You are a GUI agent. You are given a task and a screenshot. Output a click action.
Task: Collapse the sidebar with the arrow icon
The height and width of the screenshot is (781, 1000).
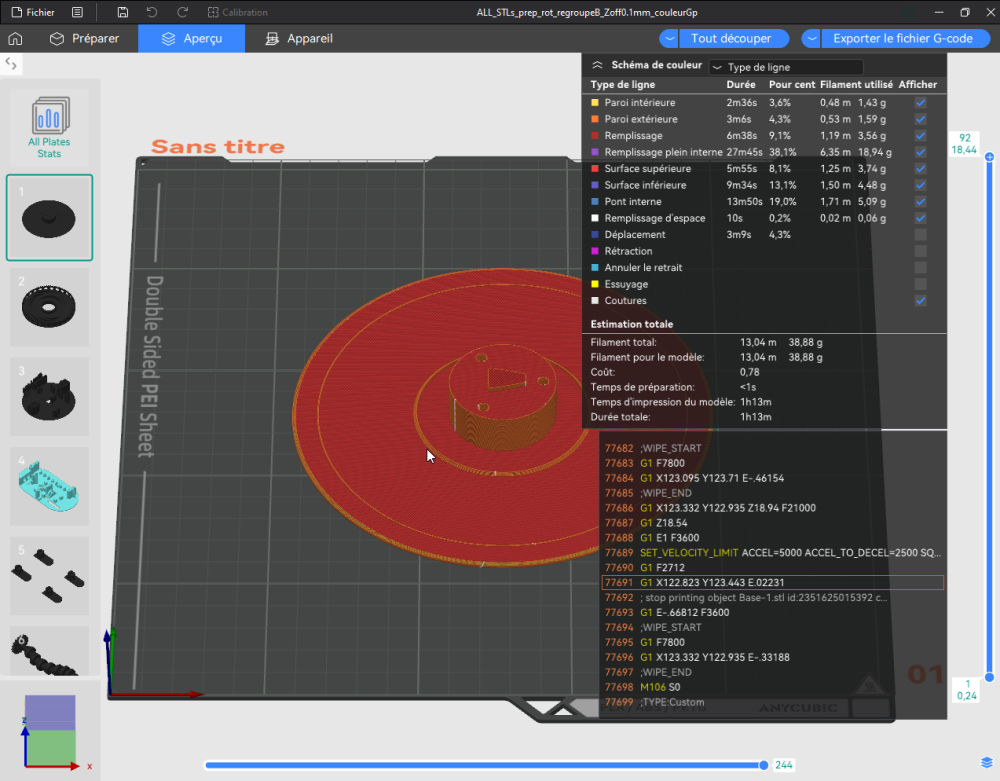click(11, 64)
